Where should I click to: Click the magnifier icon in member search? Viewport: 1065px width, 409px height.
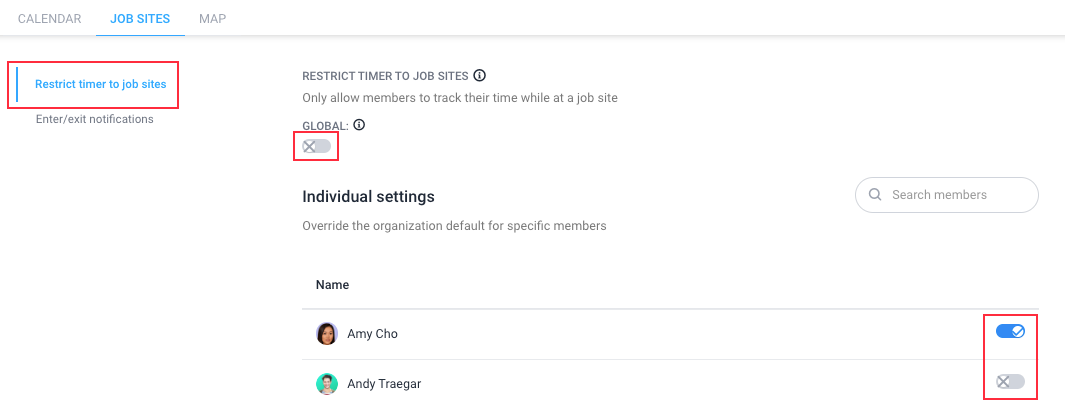point(876,195)
